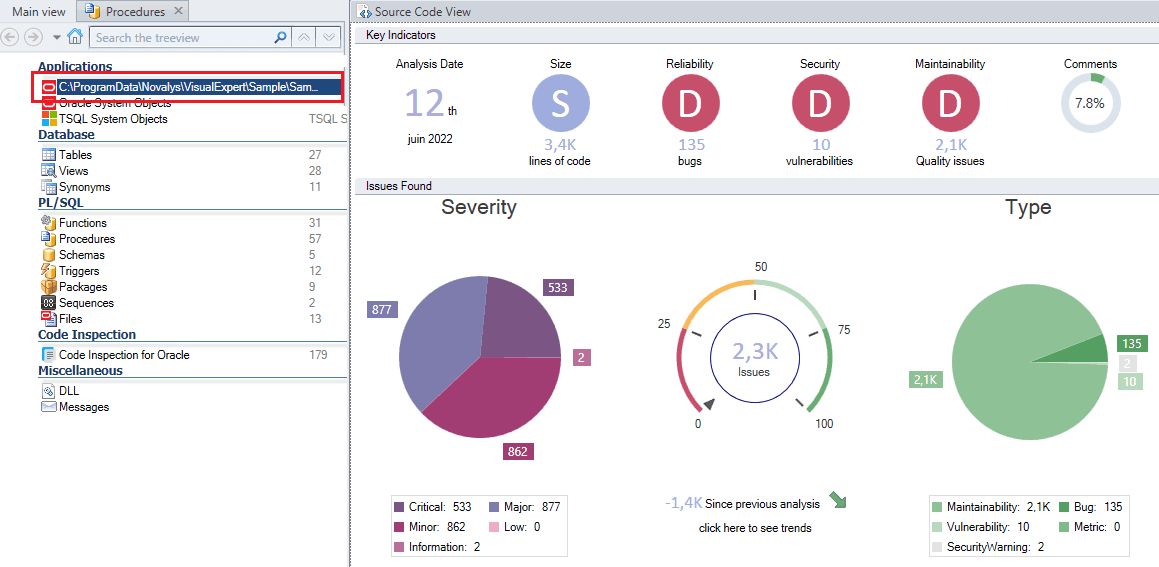Click the Critical slice of Severity pie
This screenshot has width=1159, height=567.
coord(520,318)
